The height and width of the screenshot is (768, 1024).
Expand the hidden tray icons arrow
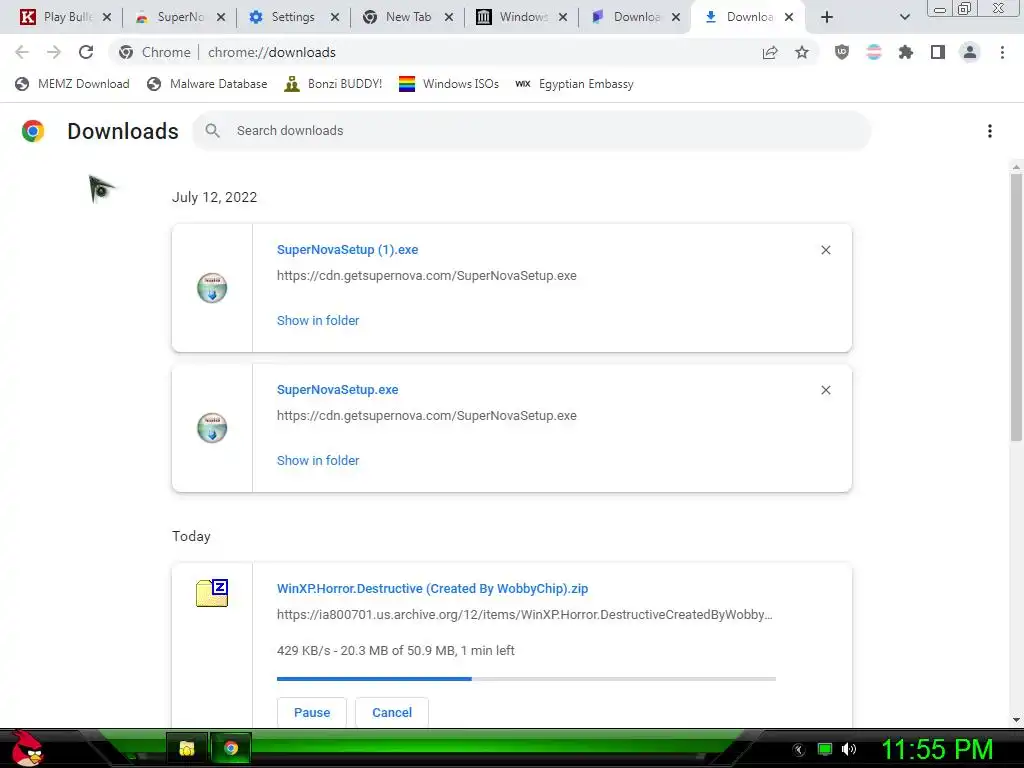[x=798, y=749]
